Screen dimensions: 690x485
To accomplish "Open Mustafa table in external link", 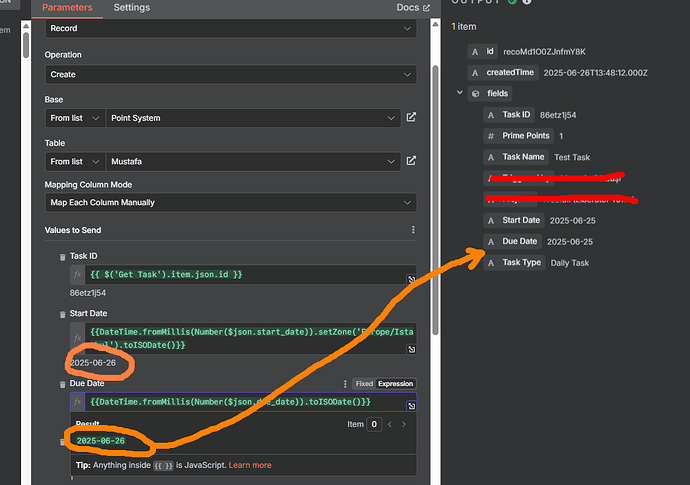I will tap(411, 161).
